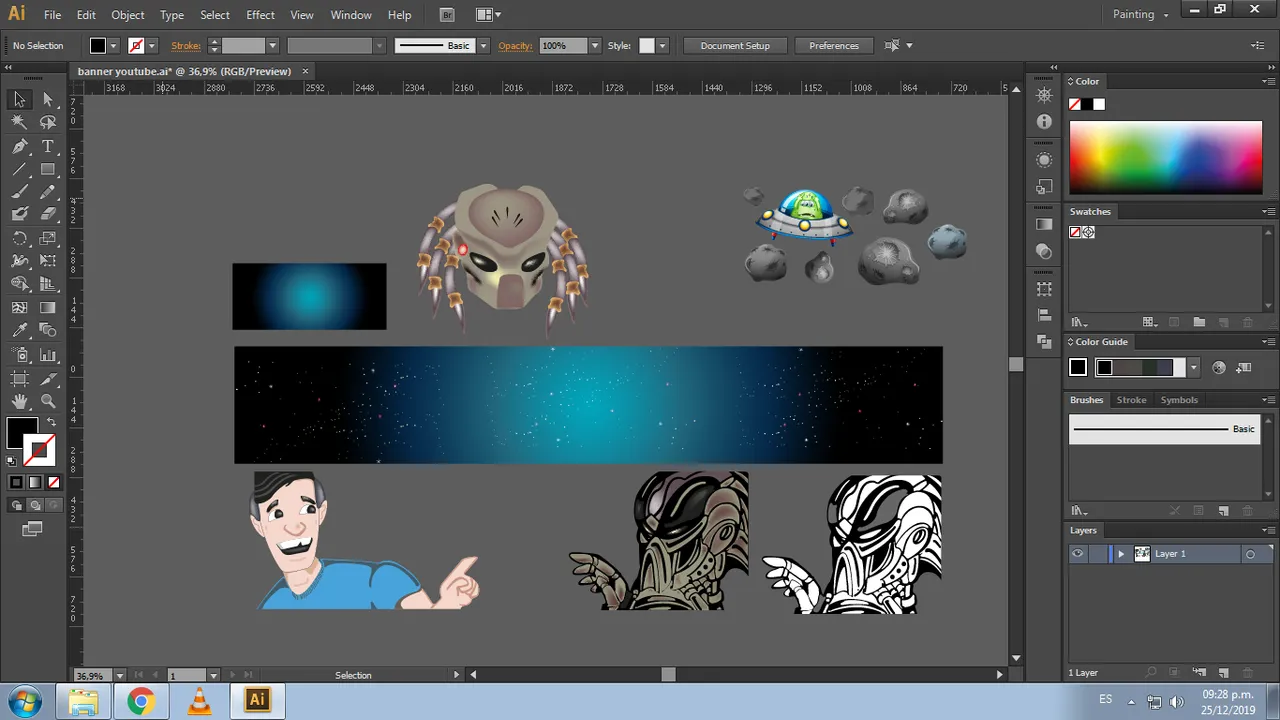Pick the Column Graph tool

[48, 355]
